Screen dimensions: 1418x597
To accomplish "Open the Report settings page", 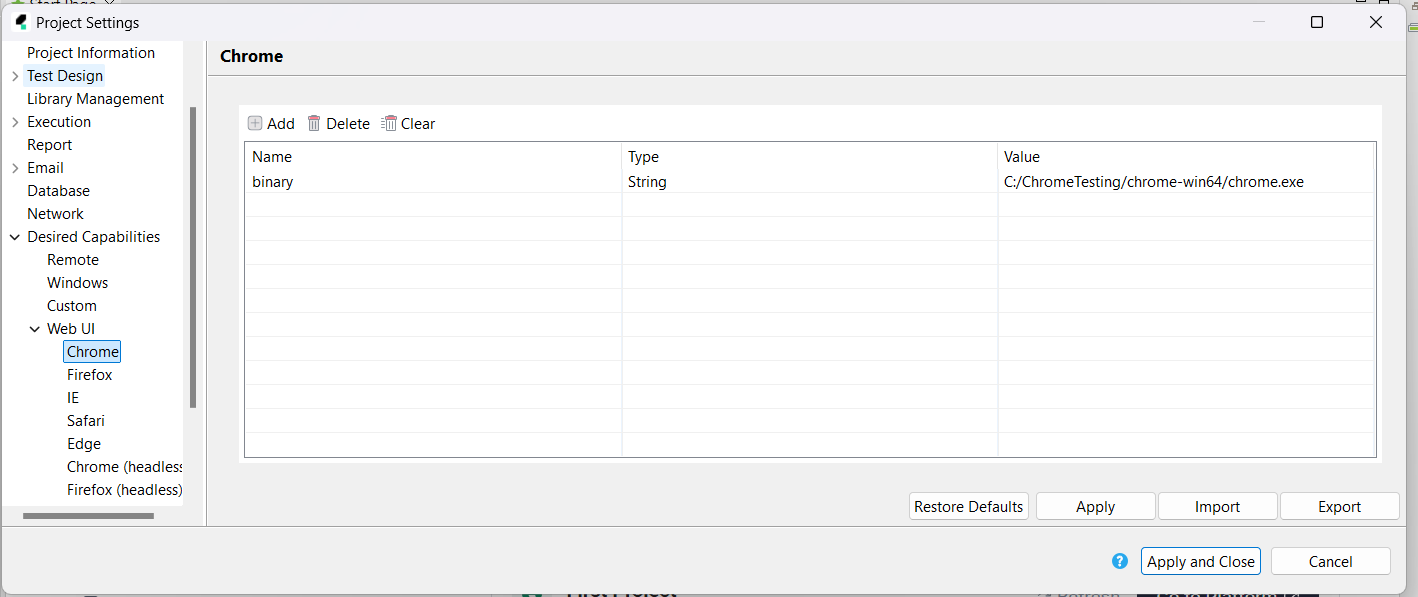I will coord(49,145).
